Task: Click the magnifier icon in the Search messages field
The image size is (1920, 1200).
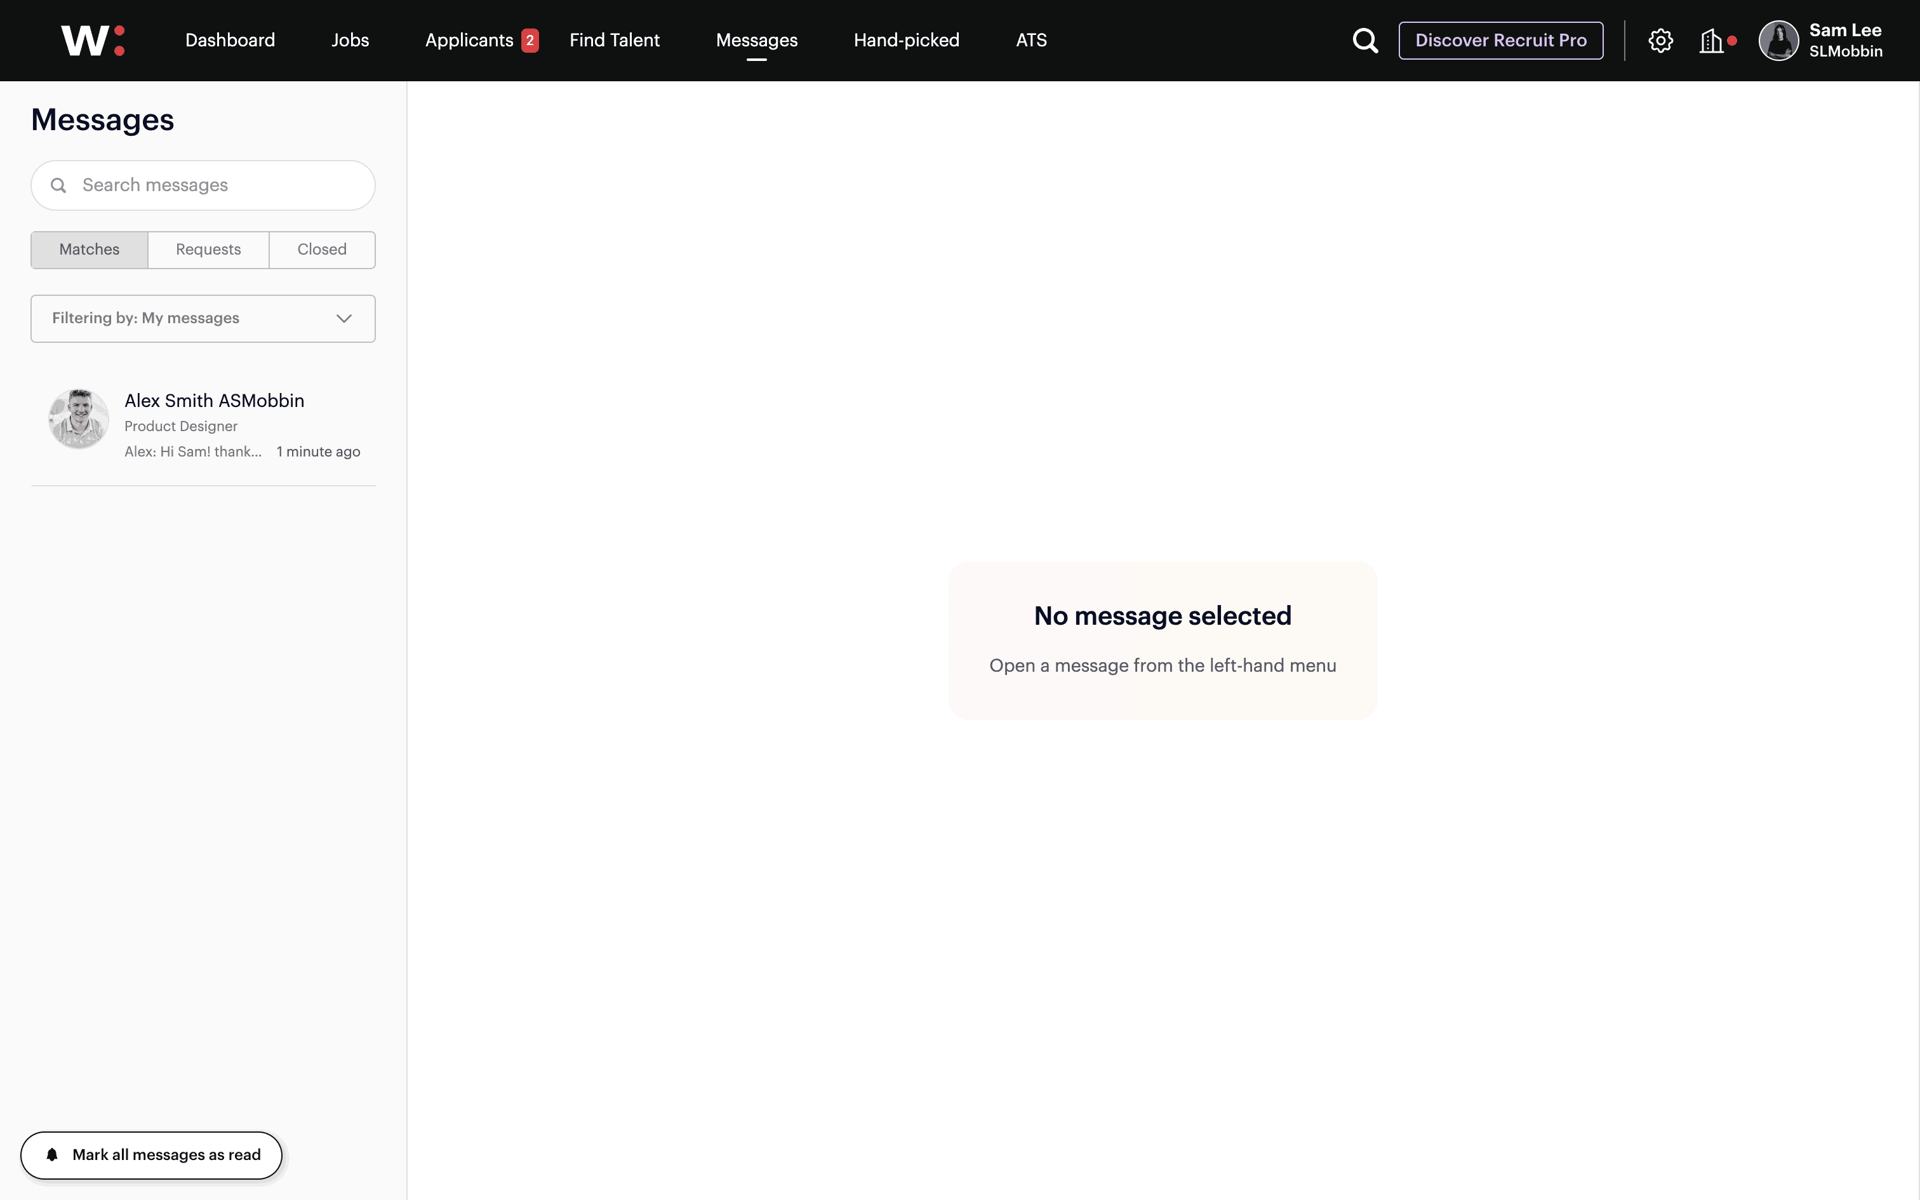Action: tap(59, 185)
